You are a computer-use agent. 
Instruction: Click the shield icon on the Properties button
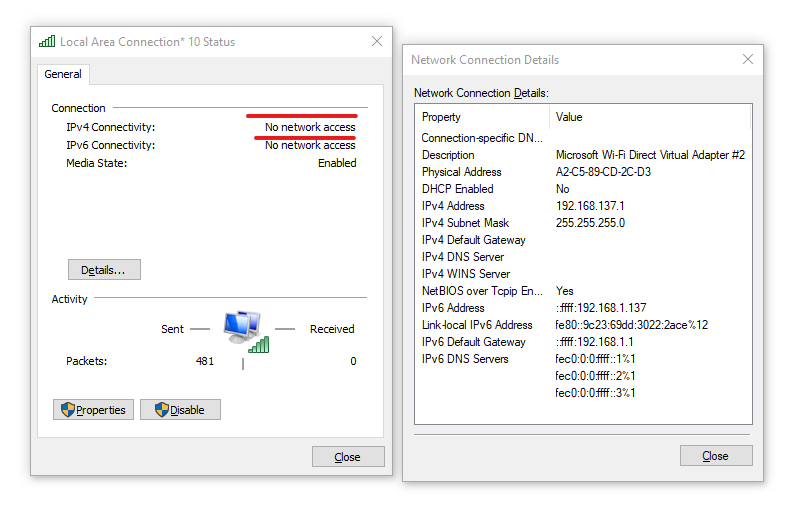(x=68, y=409)
